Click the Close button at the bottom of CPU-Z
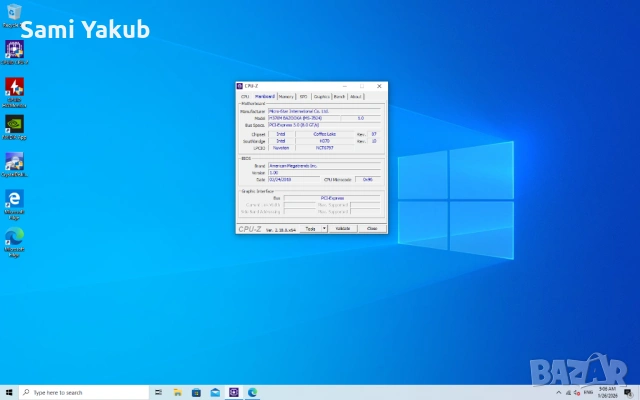The image size is (640, 400). tap(371, 229)
